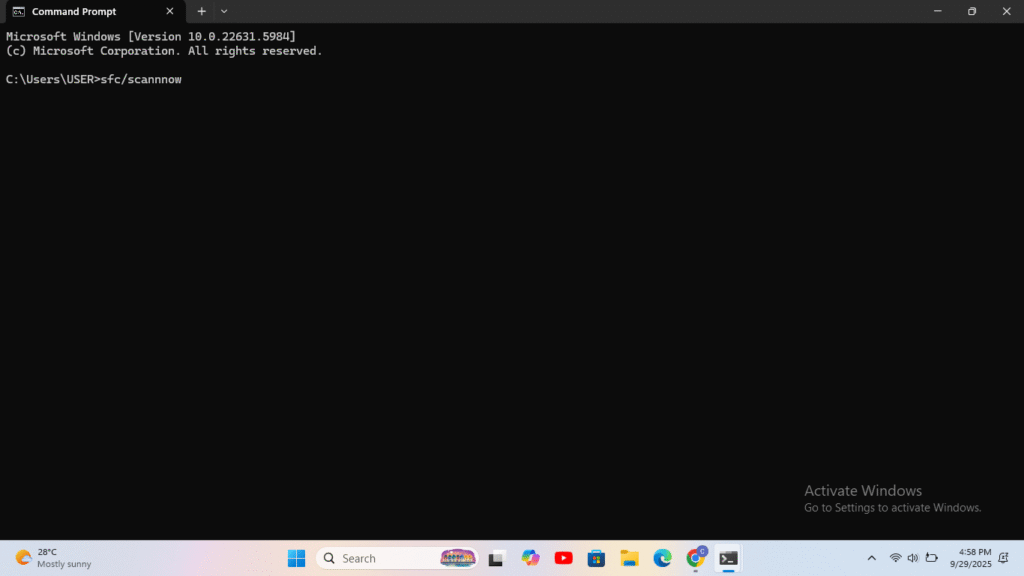The width and height of the screenshot is (1024, 576).
Task: Launch Microsoft Copilot from the taskbar
Action: [530, 558]
